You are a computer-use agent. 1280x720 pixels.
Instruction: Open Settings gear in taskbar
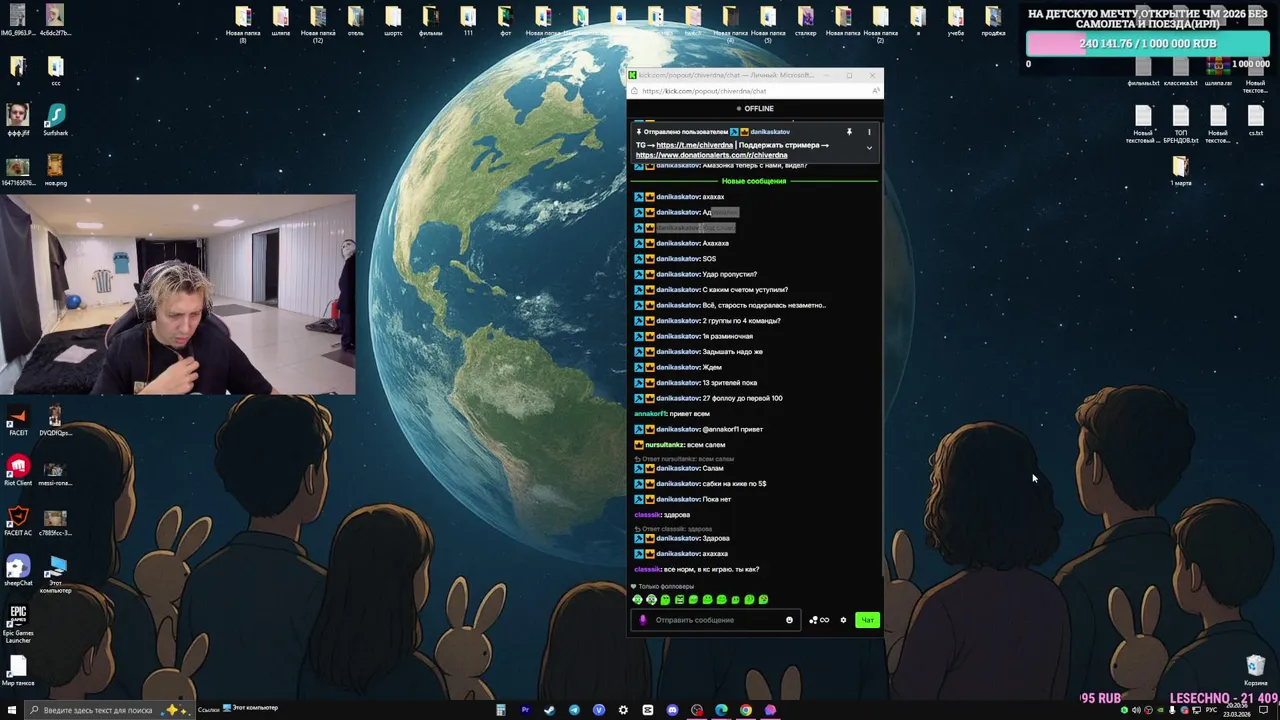[623, 710]
